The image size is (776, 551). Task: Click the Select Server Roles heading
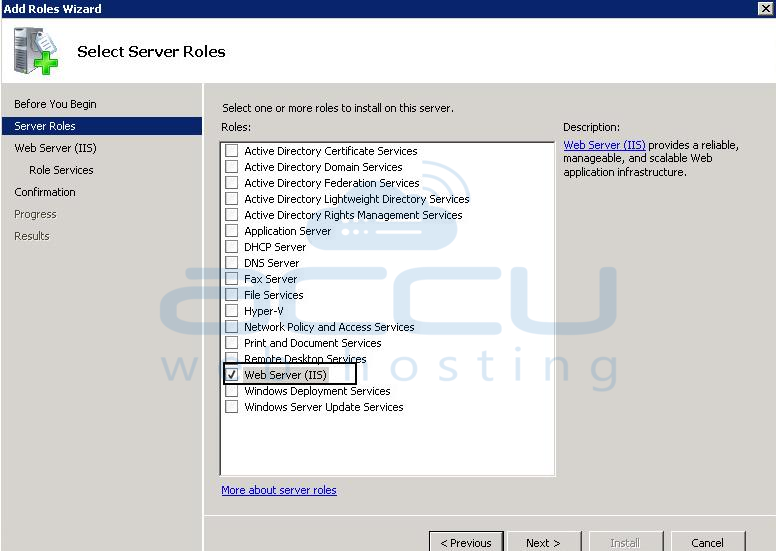(151, 51)
